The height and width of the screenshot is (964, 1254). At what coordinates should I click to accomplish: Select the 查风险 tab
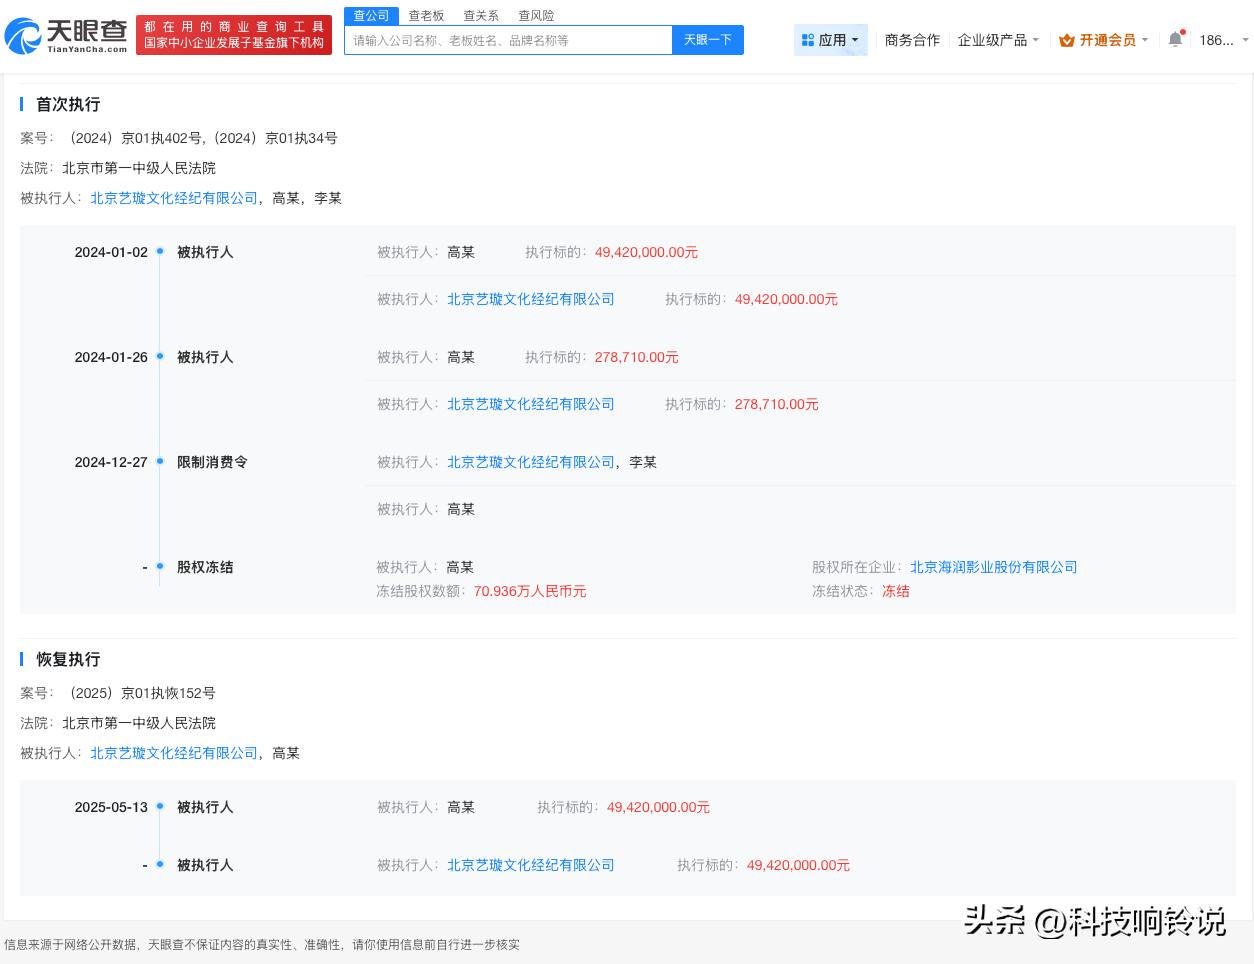point(536,16)
